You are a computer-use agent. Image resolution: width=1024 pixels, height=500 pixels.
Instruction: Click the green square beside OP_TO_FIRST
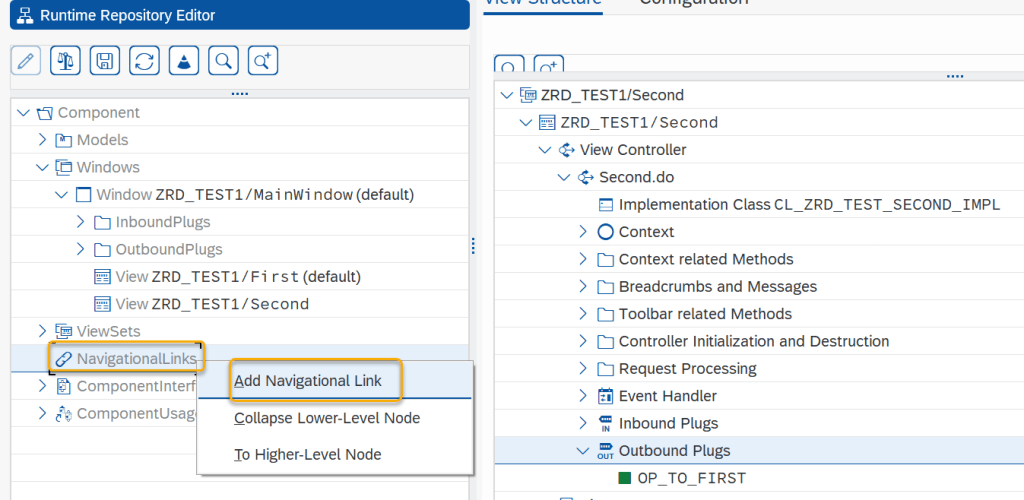(625, 478)
